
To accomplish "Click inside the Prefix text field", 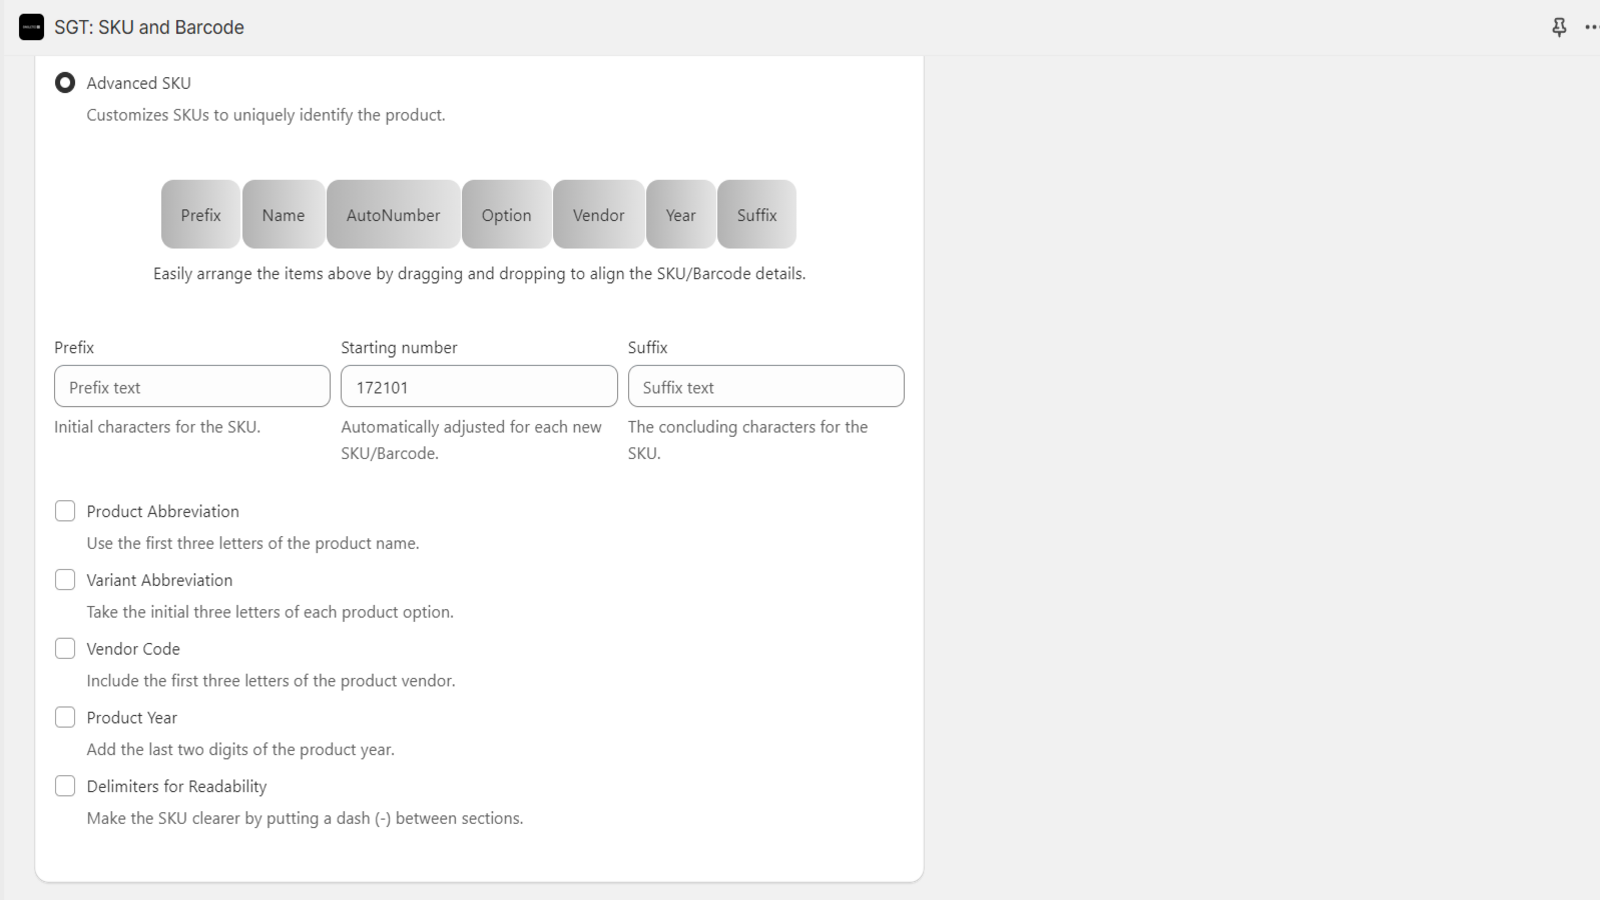I will (191, 386).
